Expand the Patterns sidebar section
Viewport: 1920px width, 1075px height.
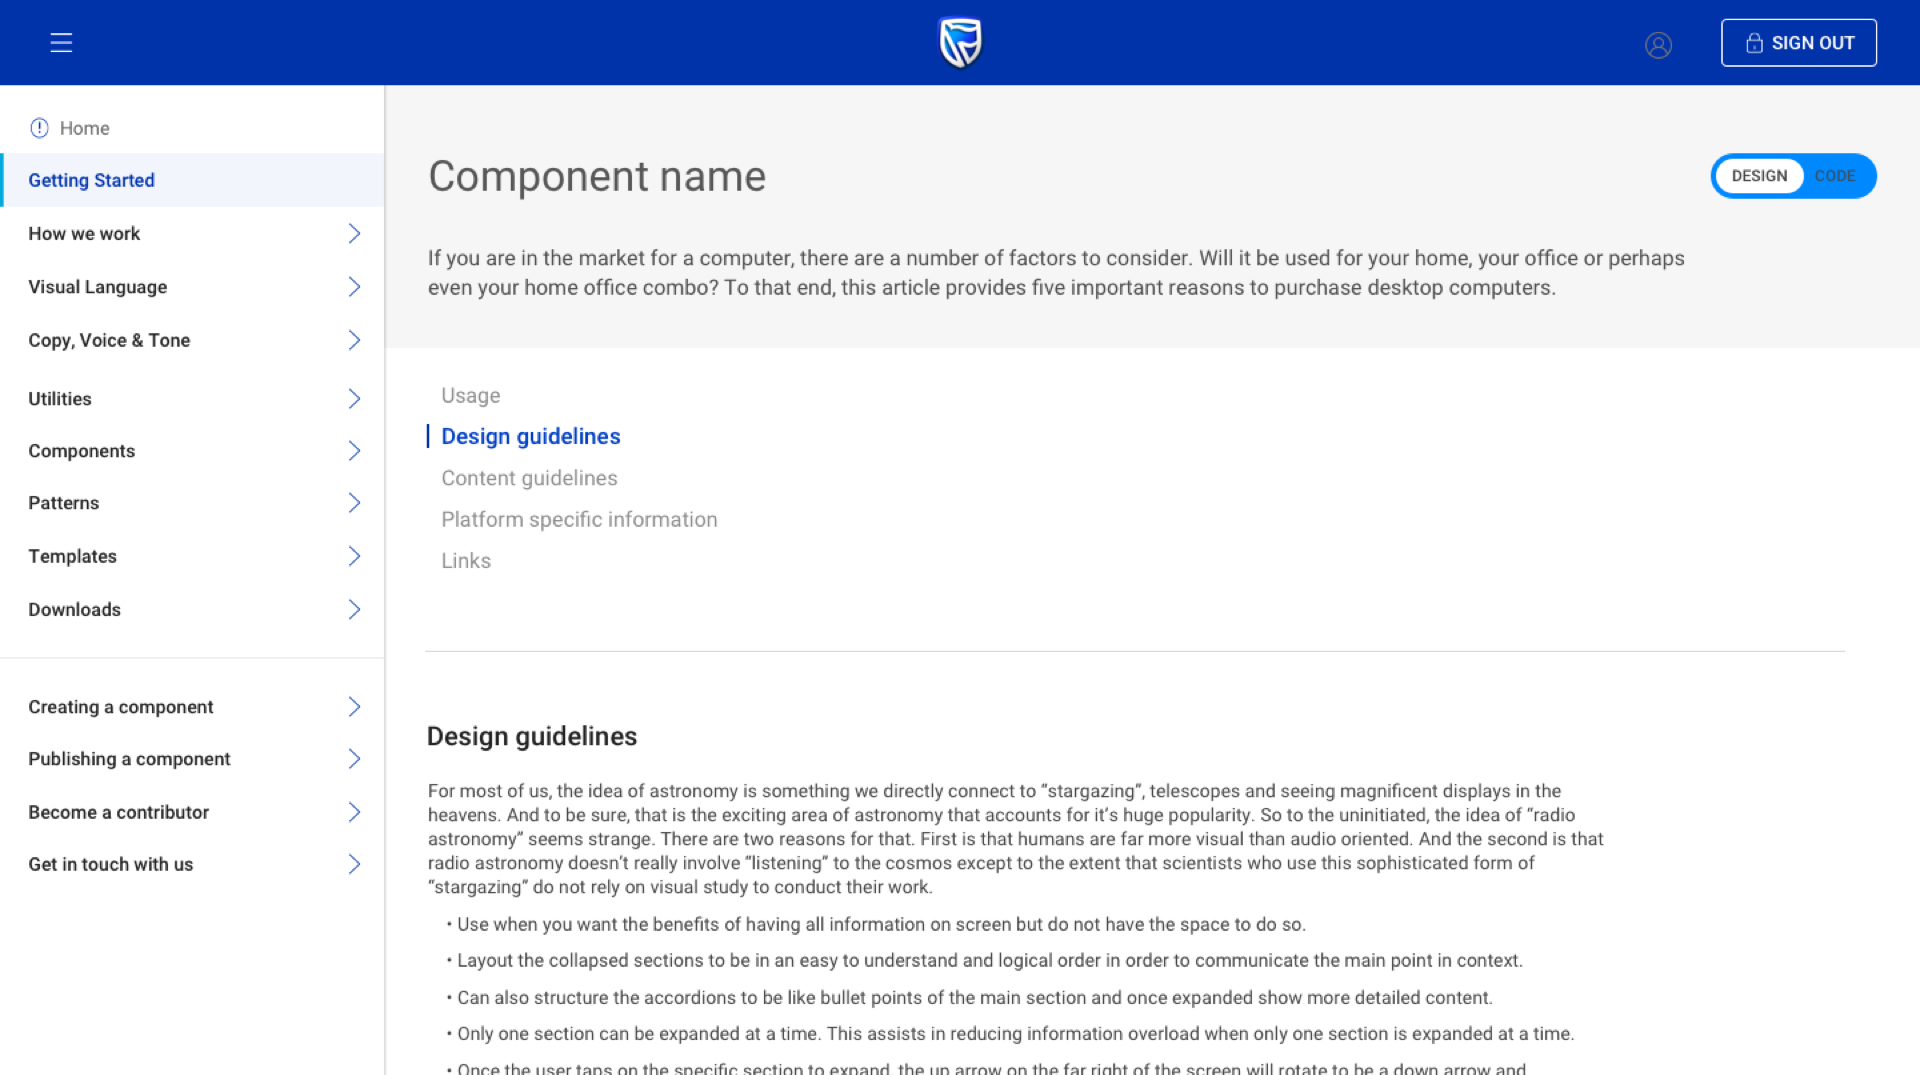tap(64, 503)
